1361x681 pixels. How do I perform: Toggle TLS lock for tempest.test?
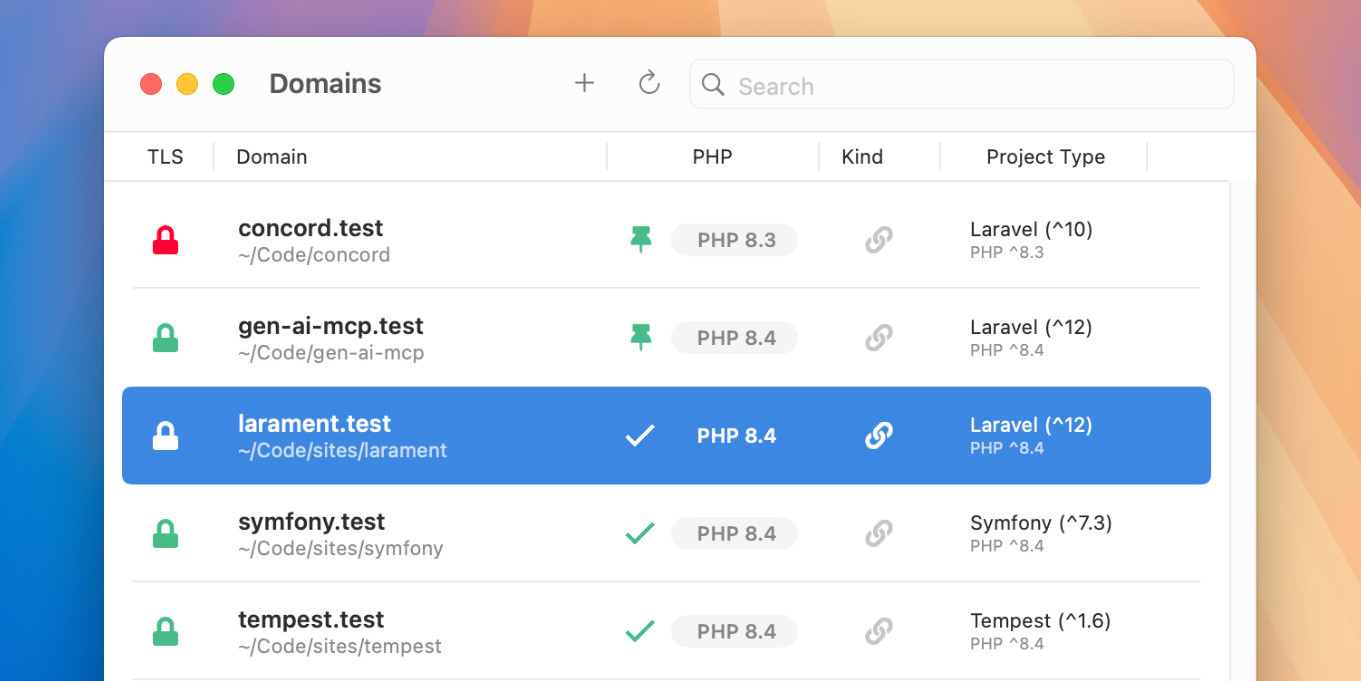[x=165, y=632]
